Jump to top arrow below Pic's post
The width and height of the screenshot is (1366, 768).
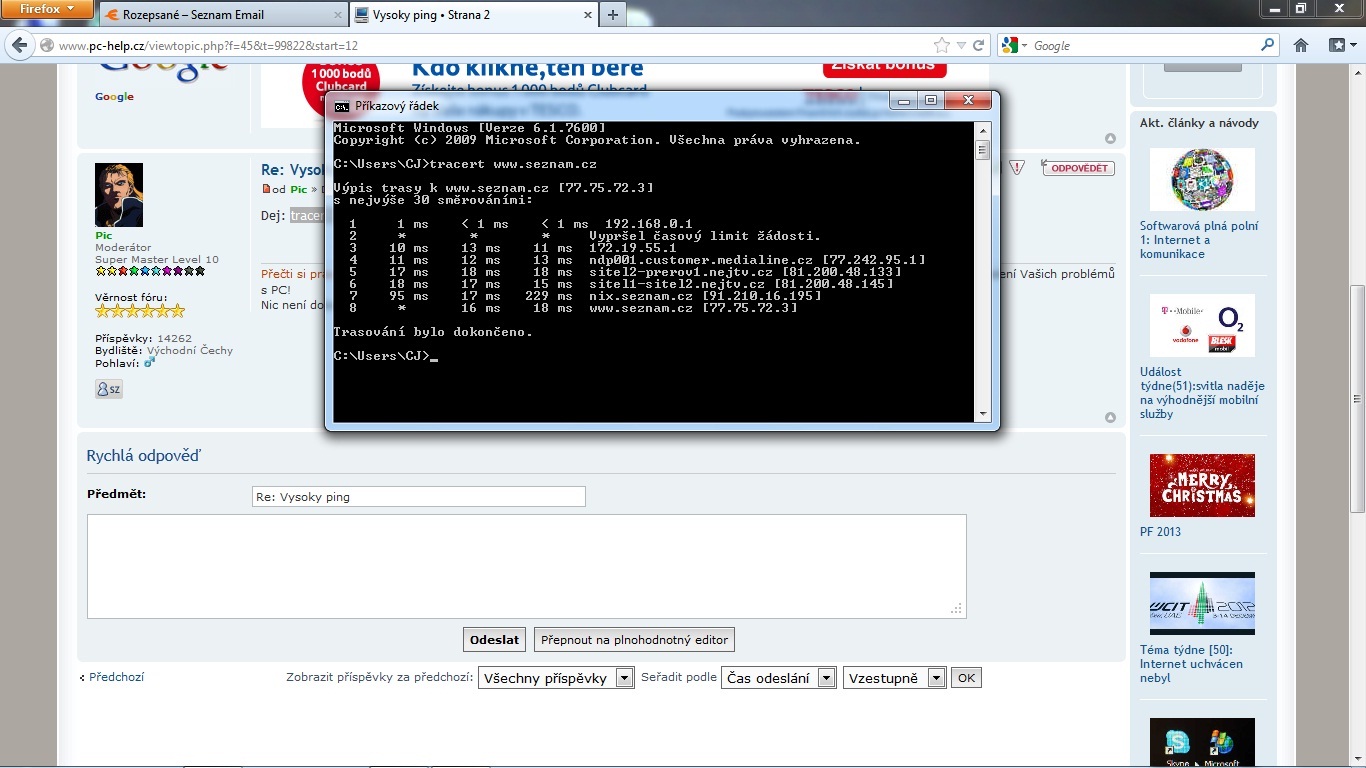(x=1110, y=418)
